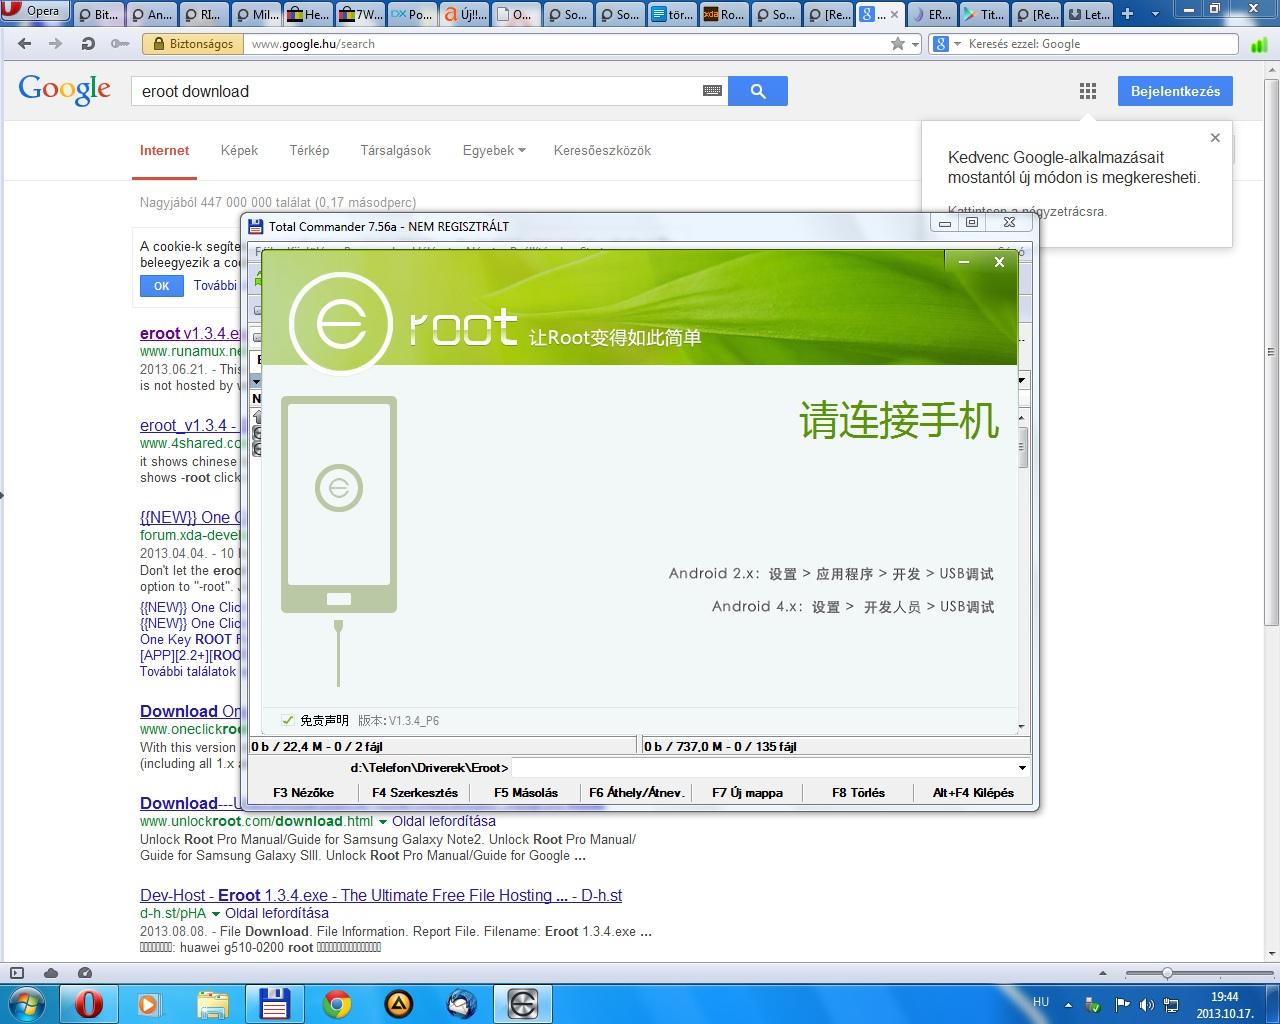1280x1024 pixels.
Task: Click F8 Törlés button in Total Commander
Action: coord(858,793)
